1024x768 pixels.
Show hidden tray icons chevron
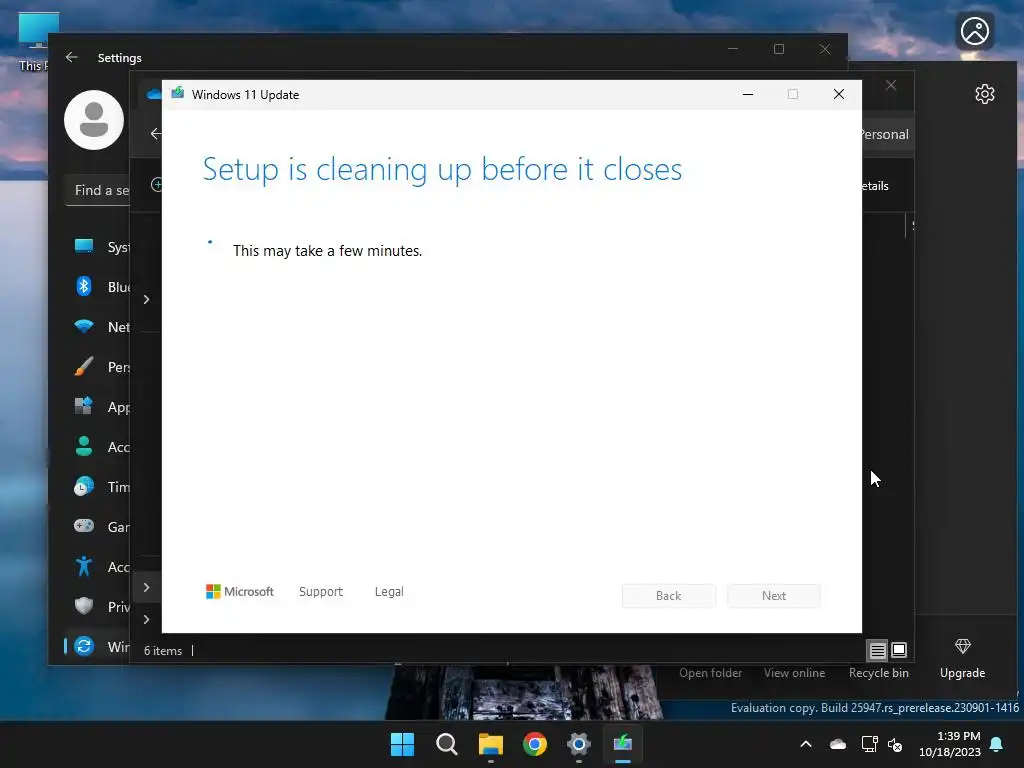[806, 744]
